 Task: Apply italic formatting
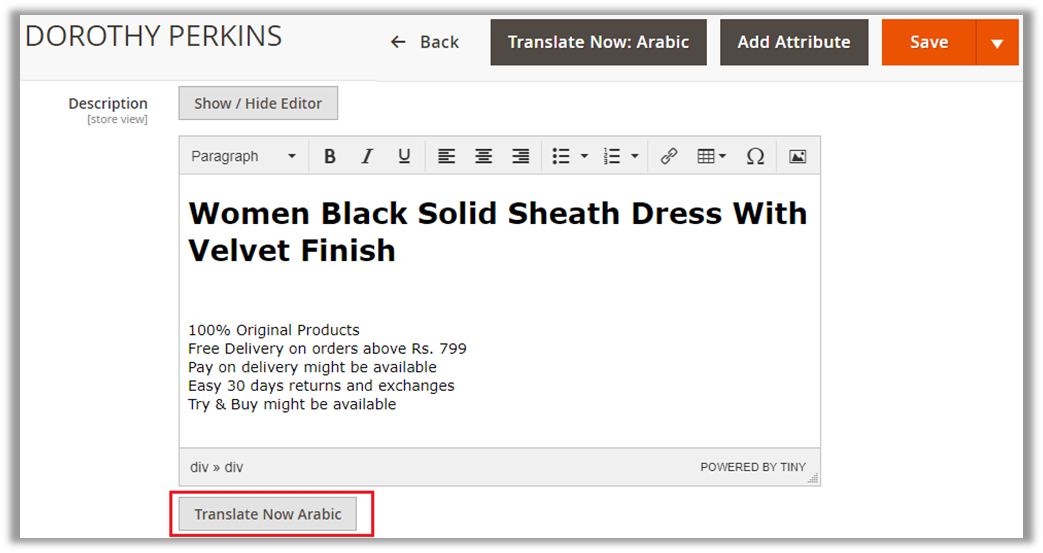pos(367,156)
